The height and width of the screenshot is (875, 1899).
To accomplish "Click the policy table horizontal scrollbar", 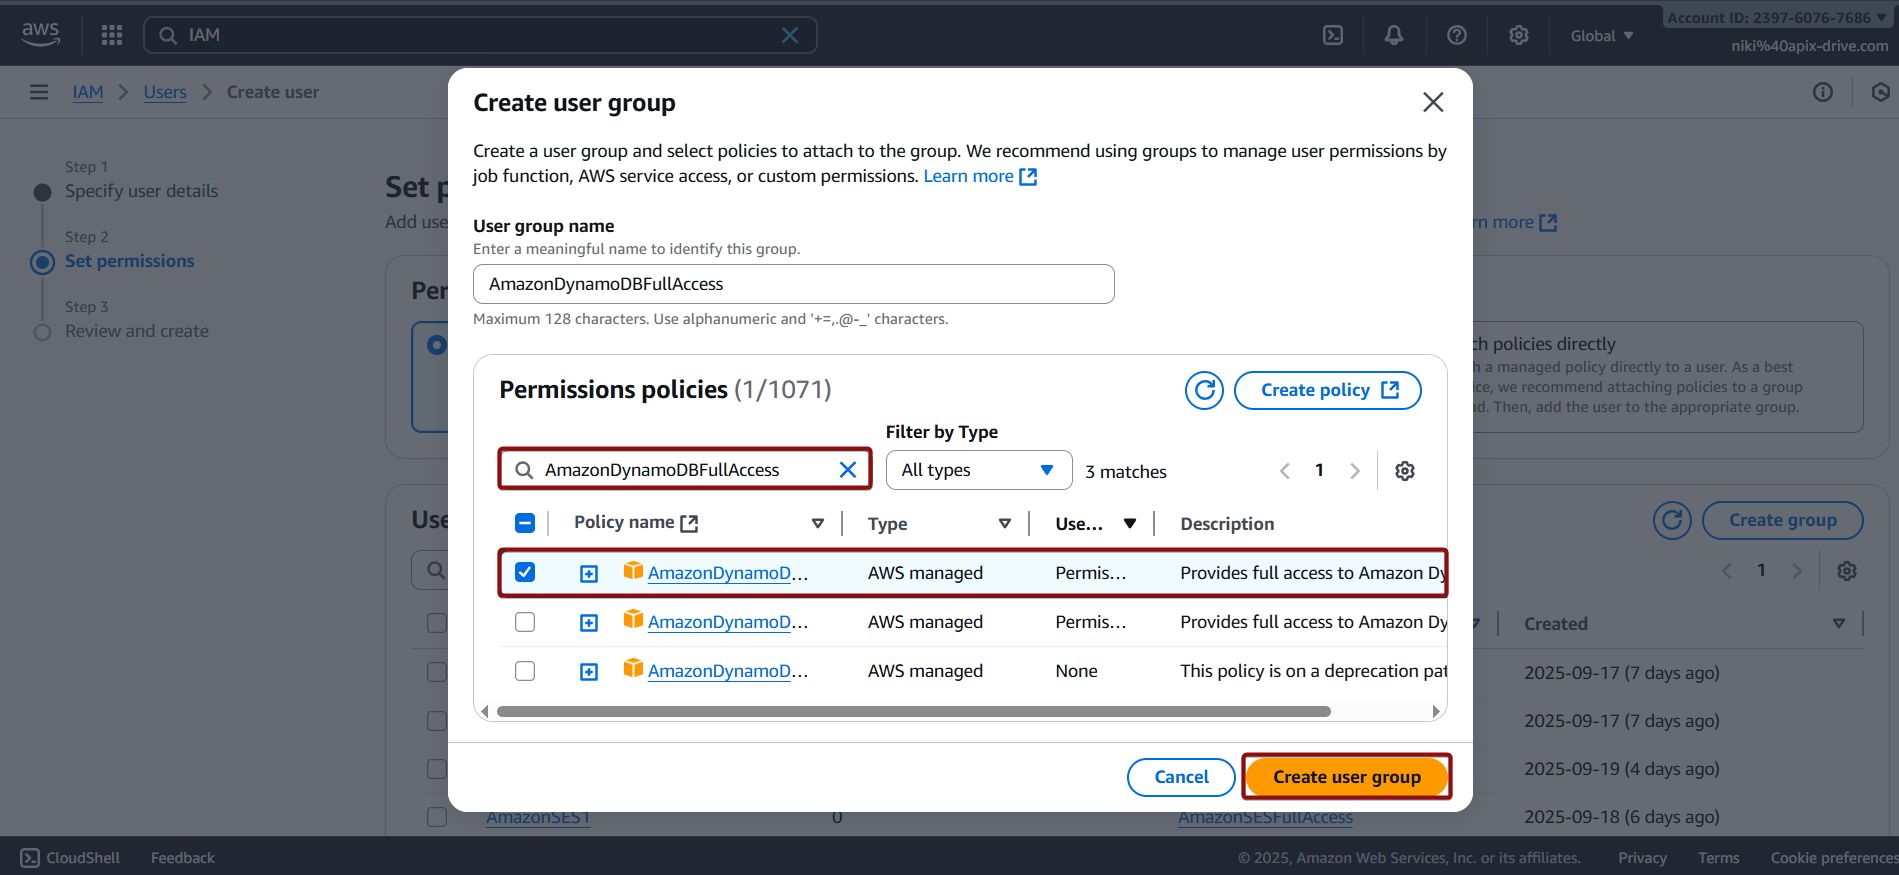I will point(913,712).
